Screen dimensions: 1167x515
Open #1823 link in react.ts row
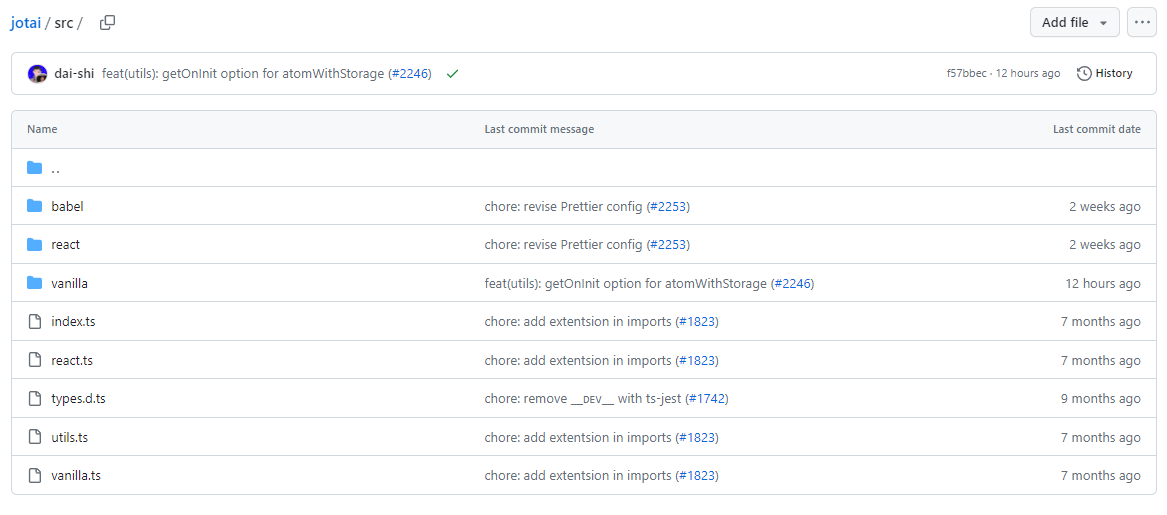(x=697, y=360)
